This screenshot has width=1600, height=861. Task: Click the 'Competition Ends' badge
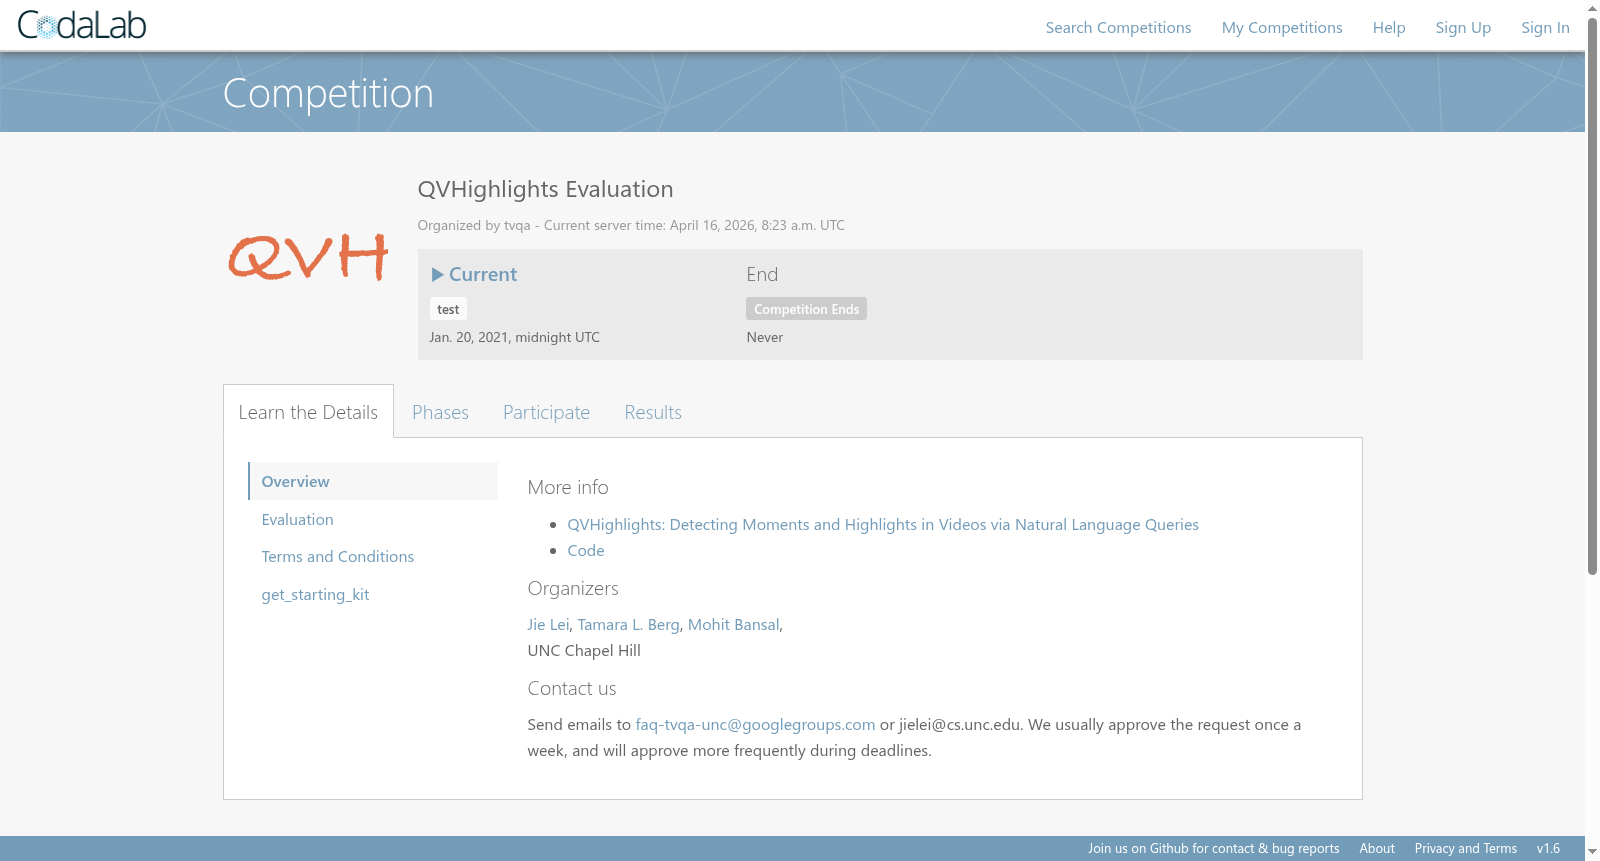[x=806, y=309]
